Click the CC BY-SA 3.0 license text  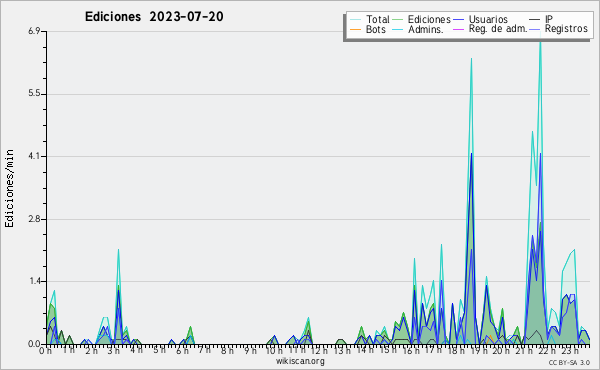569,363
